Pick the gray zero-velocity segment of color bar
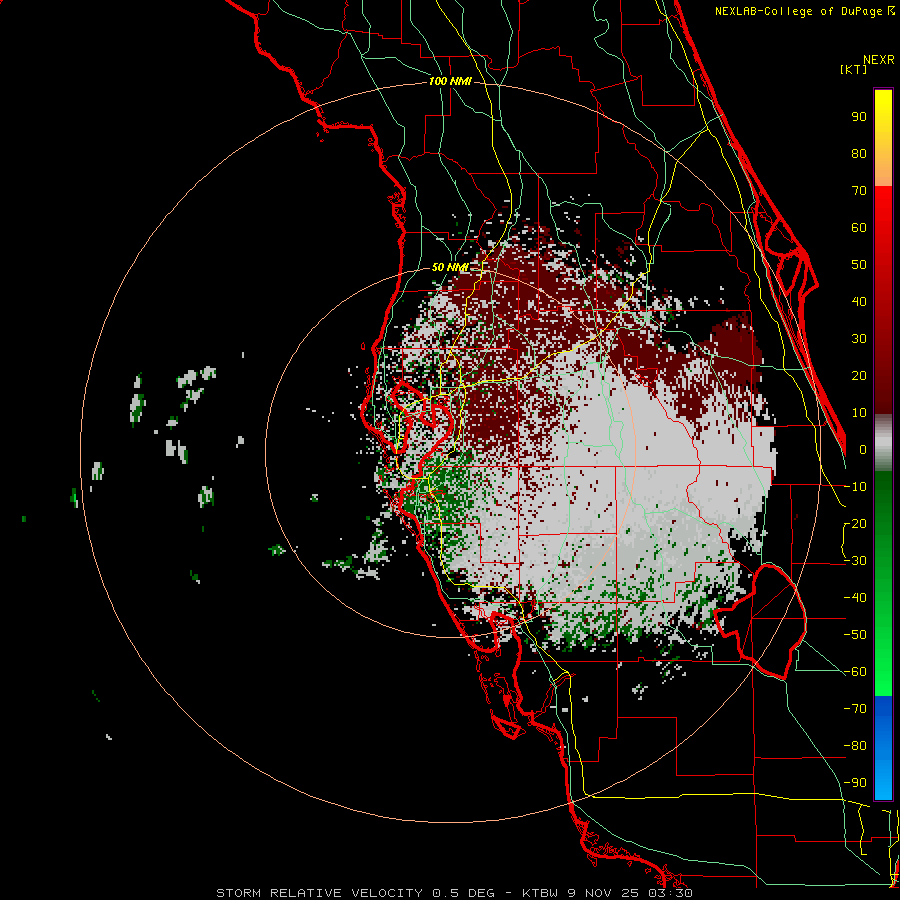This screenshot has height=900, width=900. coord(883,443)
